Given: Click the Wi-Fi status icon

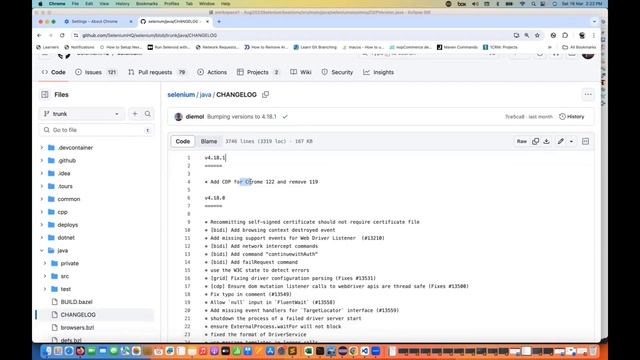Looking at the screenshot, I should [522, 4].
